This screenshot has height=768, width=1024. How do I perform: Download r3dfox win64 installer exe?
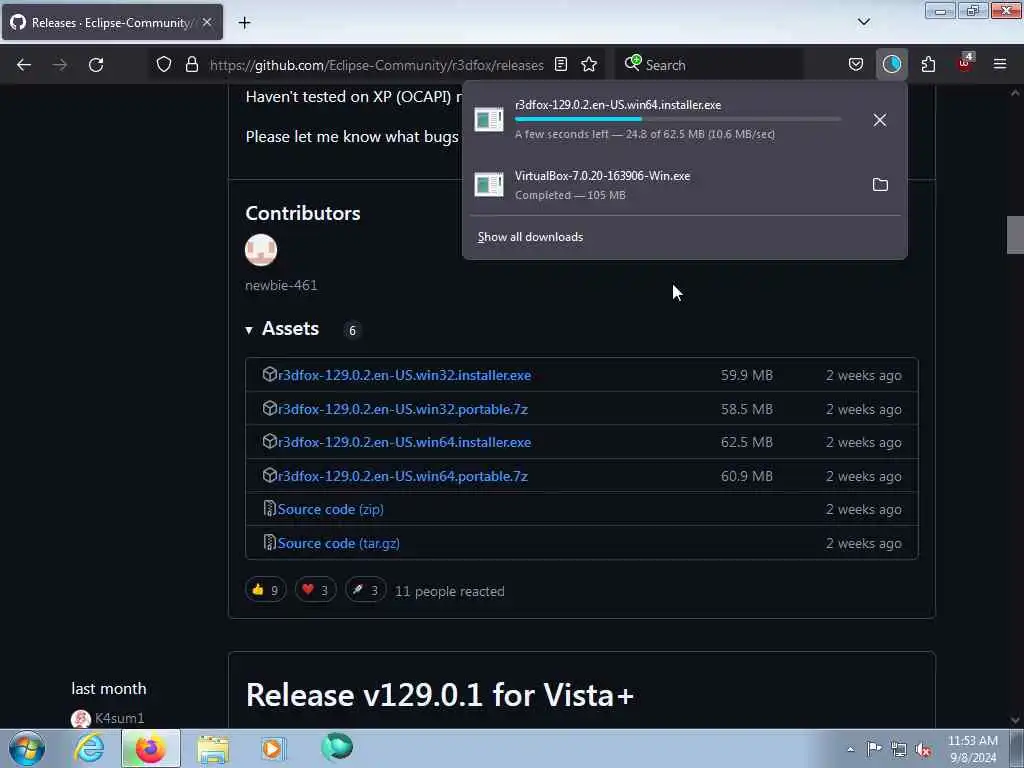[404, 443]
